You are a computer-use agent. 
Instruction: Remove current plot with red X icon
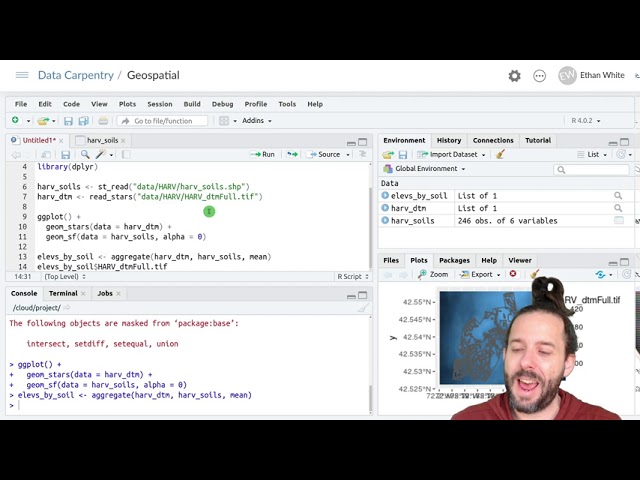click(x=513, y=274)
